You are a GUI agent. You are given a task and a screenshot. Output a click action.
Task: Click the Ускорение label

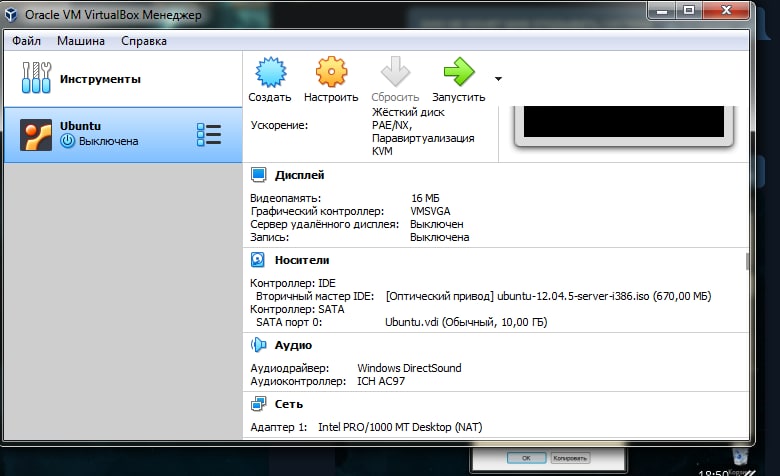pos(279,125)
